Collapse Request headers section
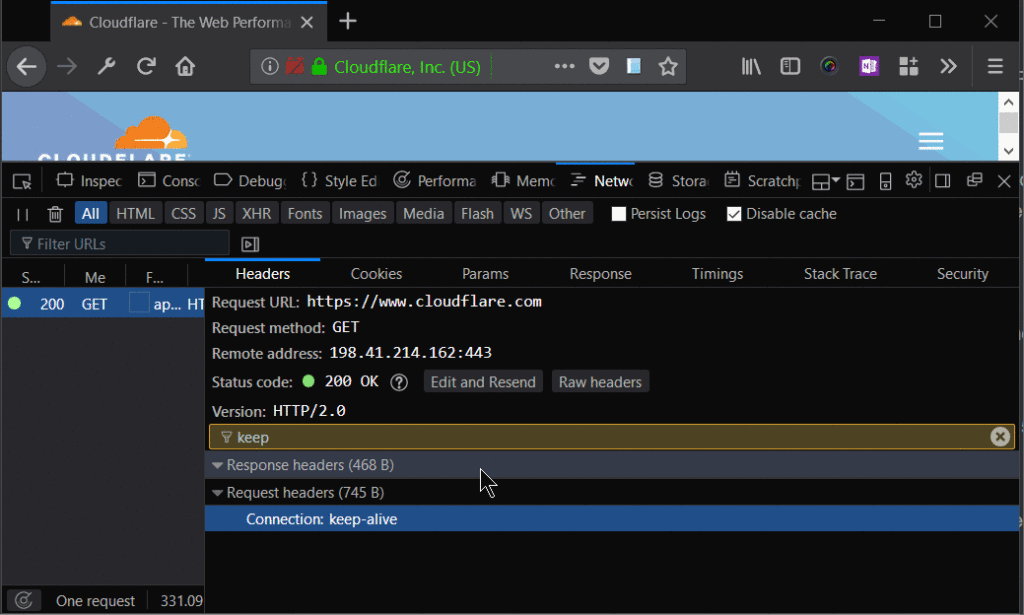Viewport: 1024px width, 615px height. pyautogui.click(x=217, y=493)
